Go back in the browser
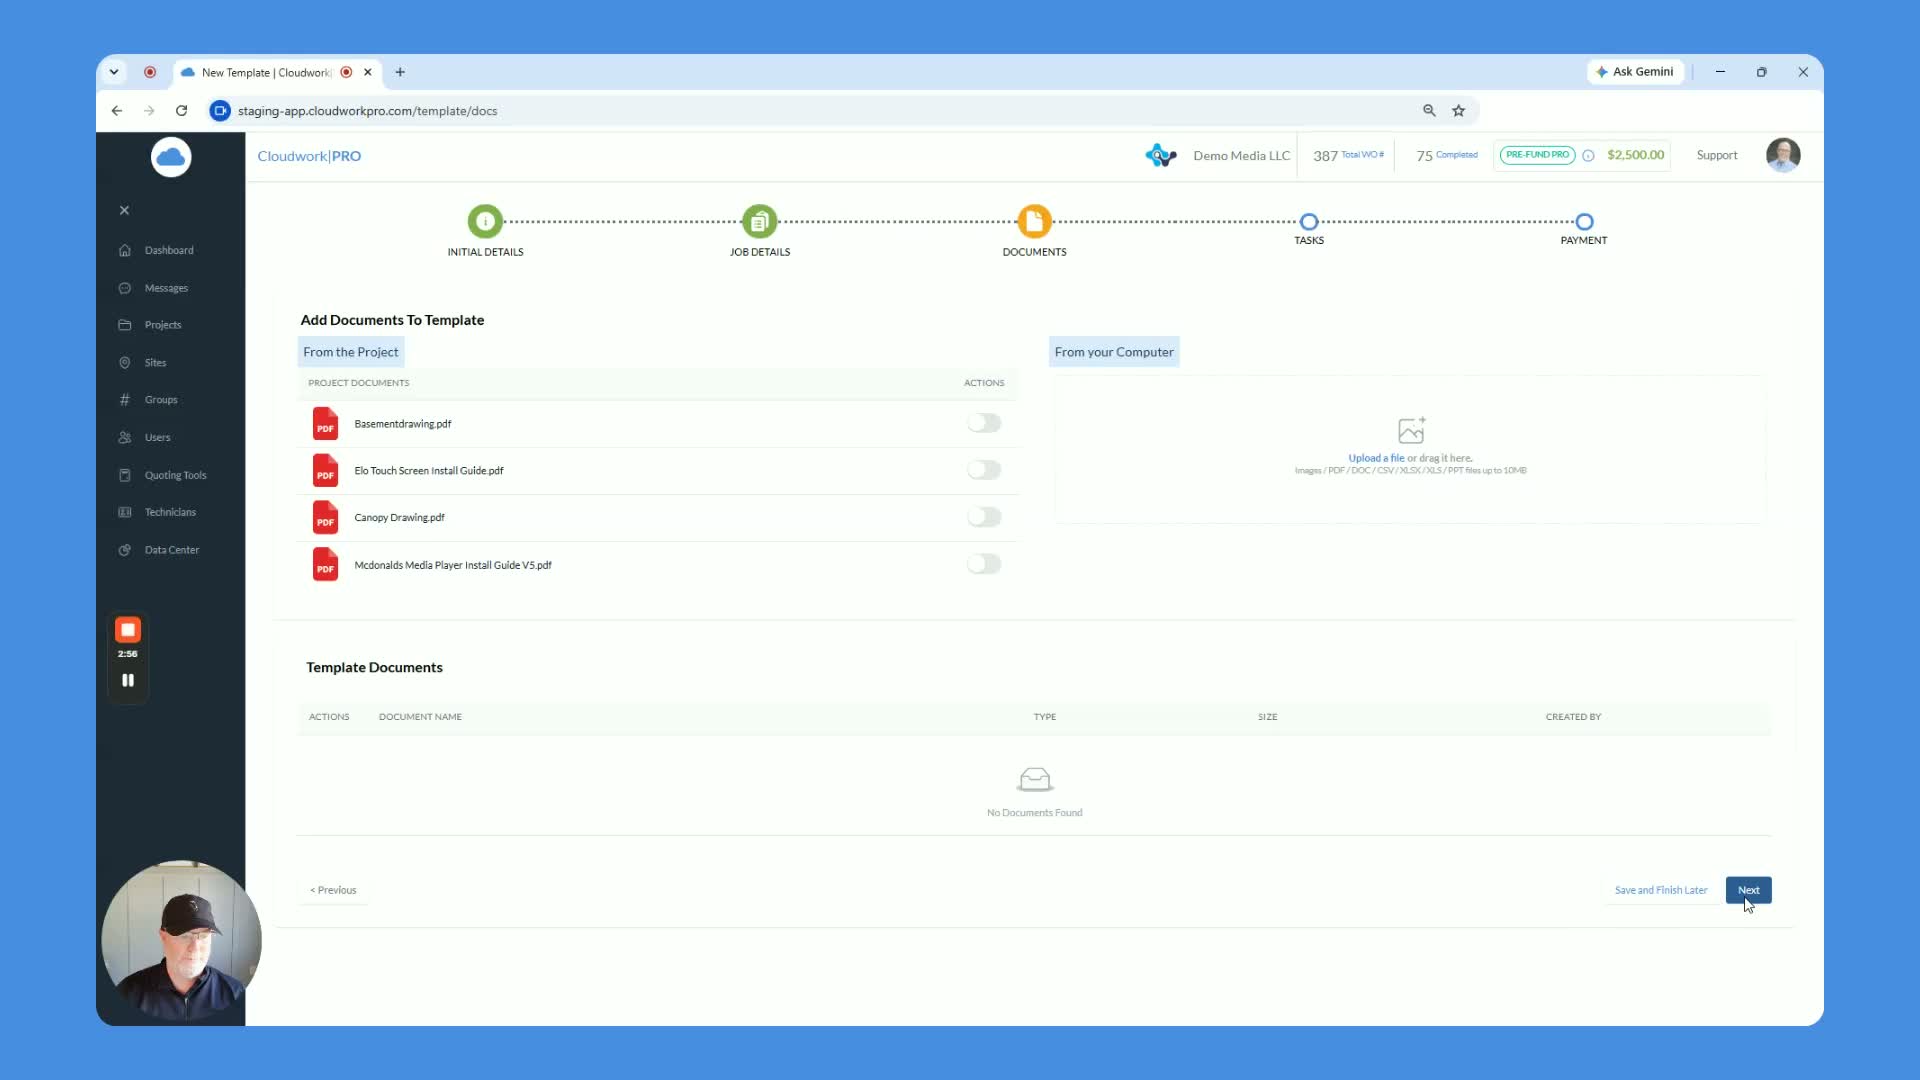Image resolution: width=1920 pixels, height=1080 pixels. point(117,111)
